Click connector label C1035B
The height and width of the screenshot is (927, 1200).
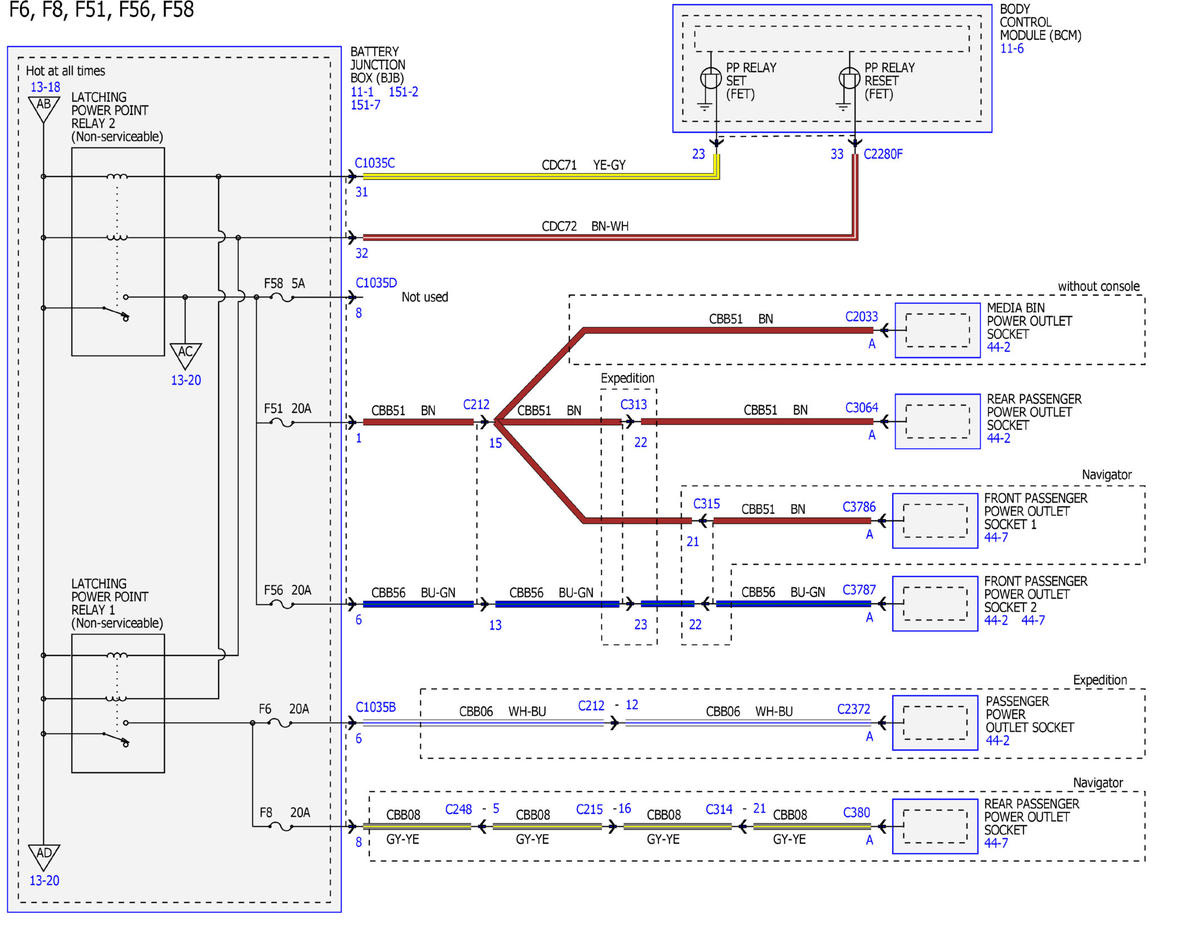[375, 707]
